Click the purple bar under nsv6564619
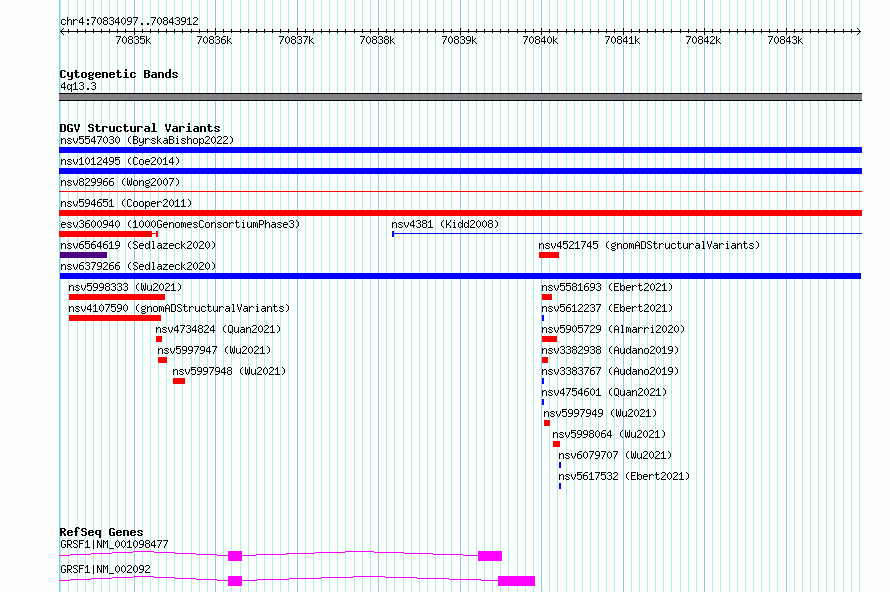Image resolution: width=890 pixels, height=592 pixels. (83, 255)
